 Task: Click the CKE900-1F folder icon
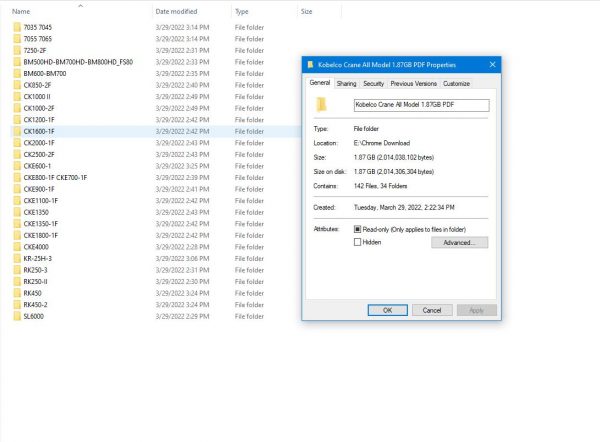coord(17,189)
